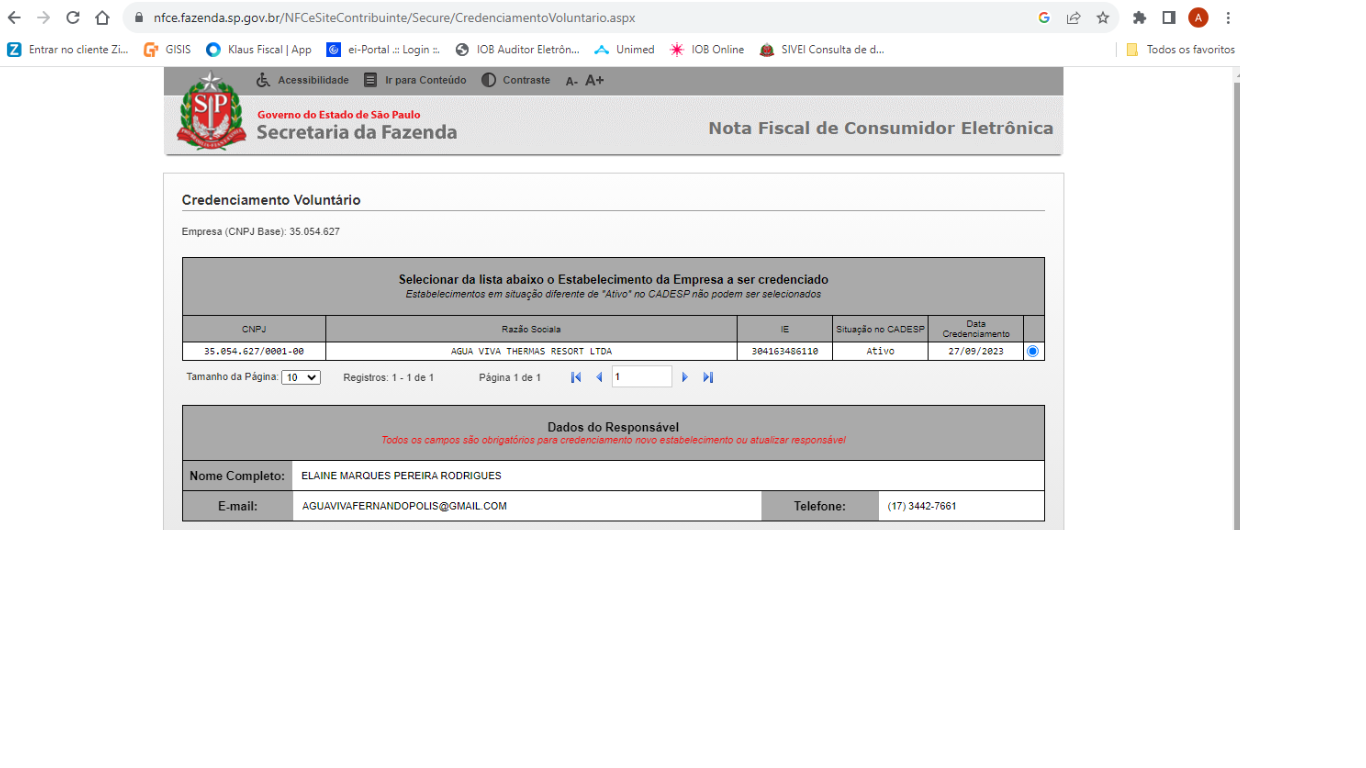Go to first page of records
The width and height of the screenshot is (1366, 768).
(x=576, y=377)
